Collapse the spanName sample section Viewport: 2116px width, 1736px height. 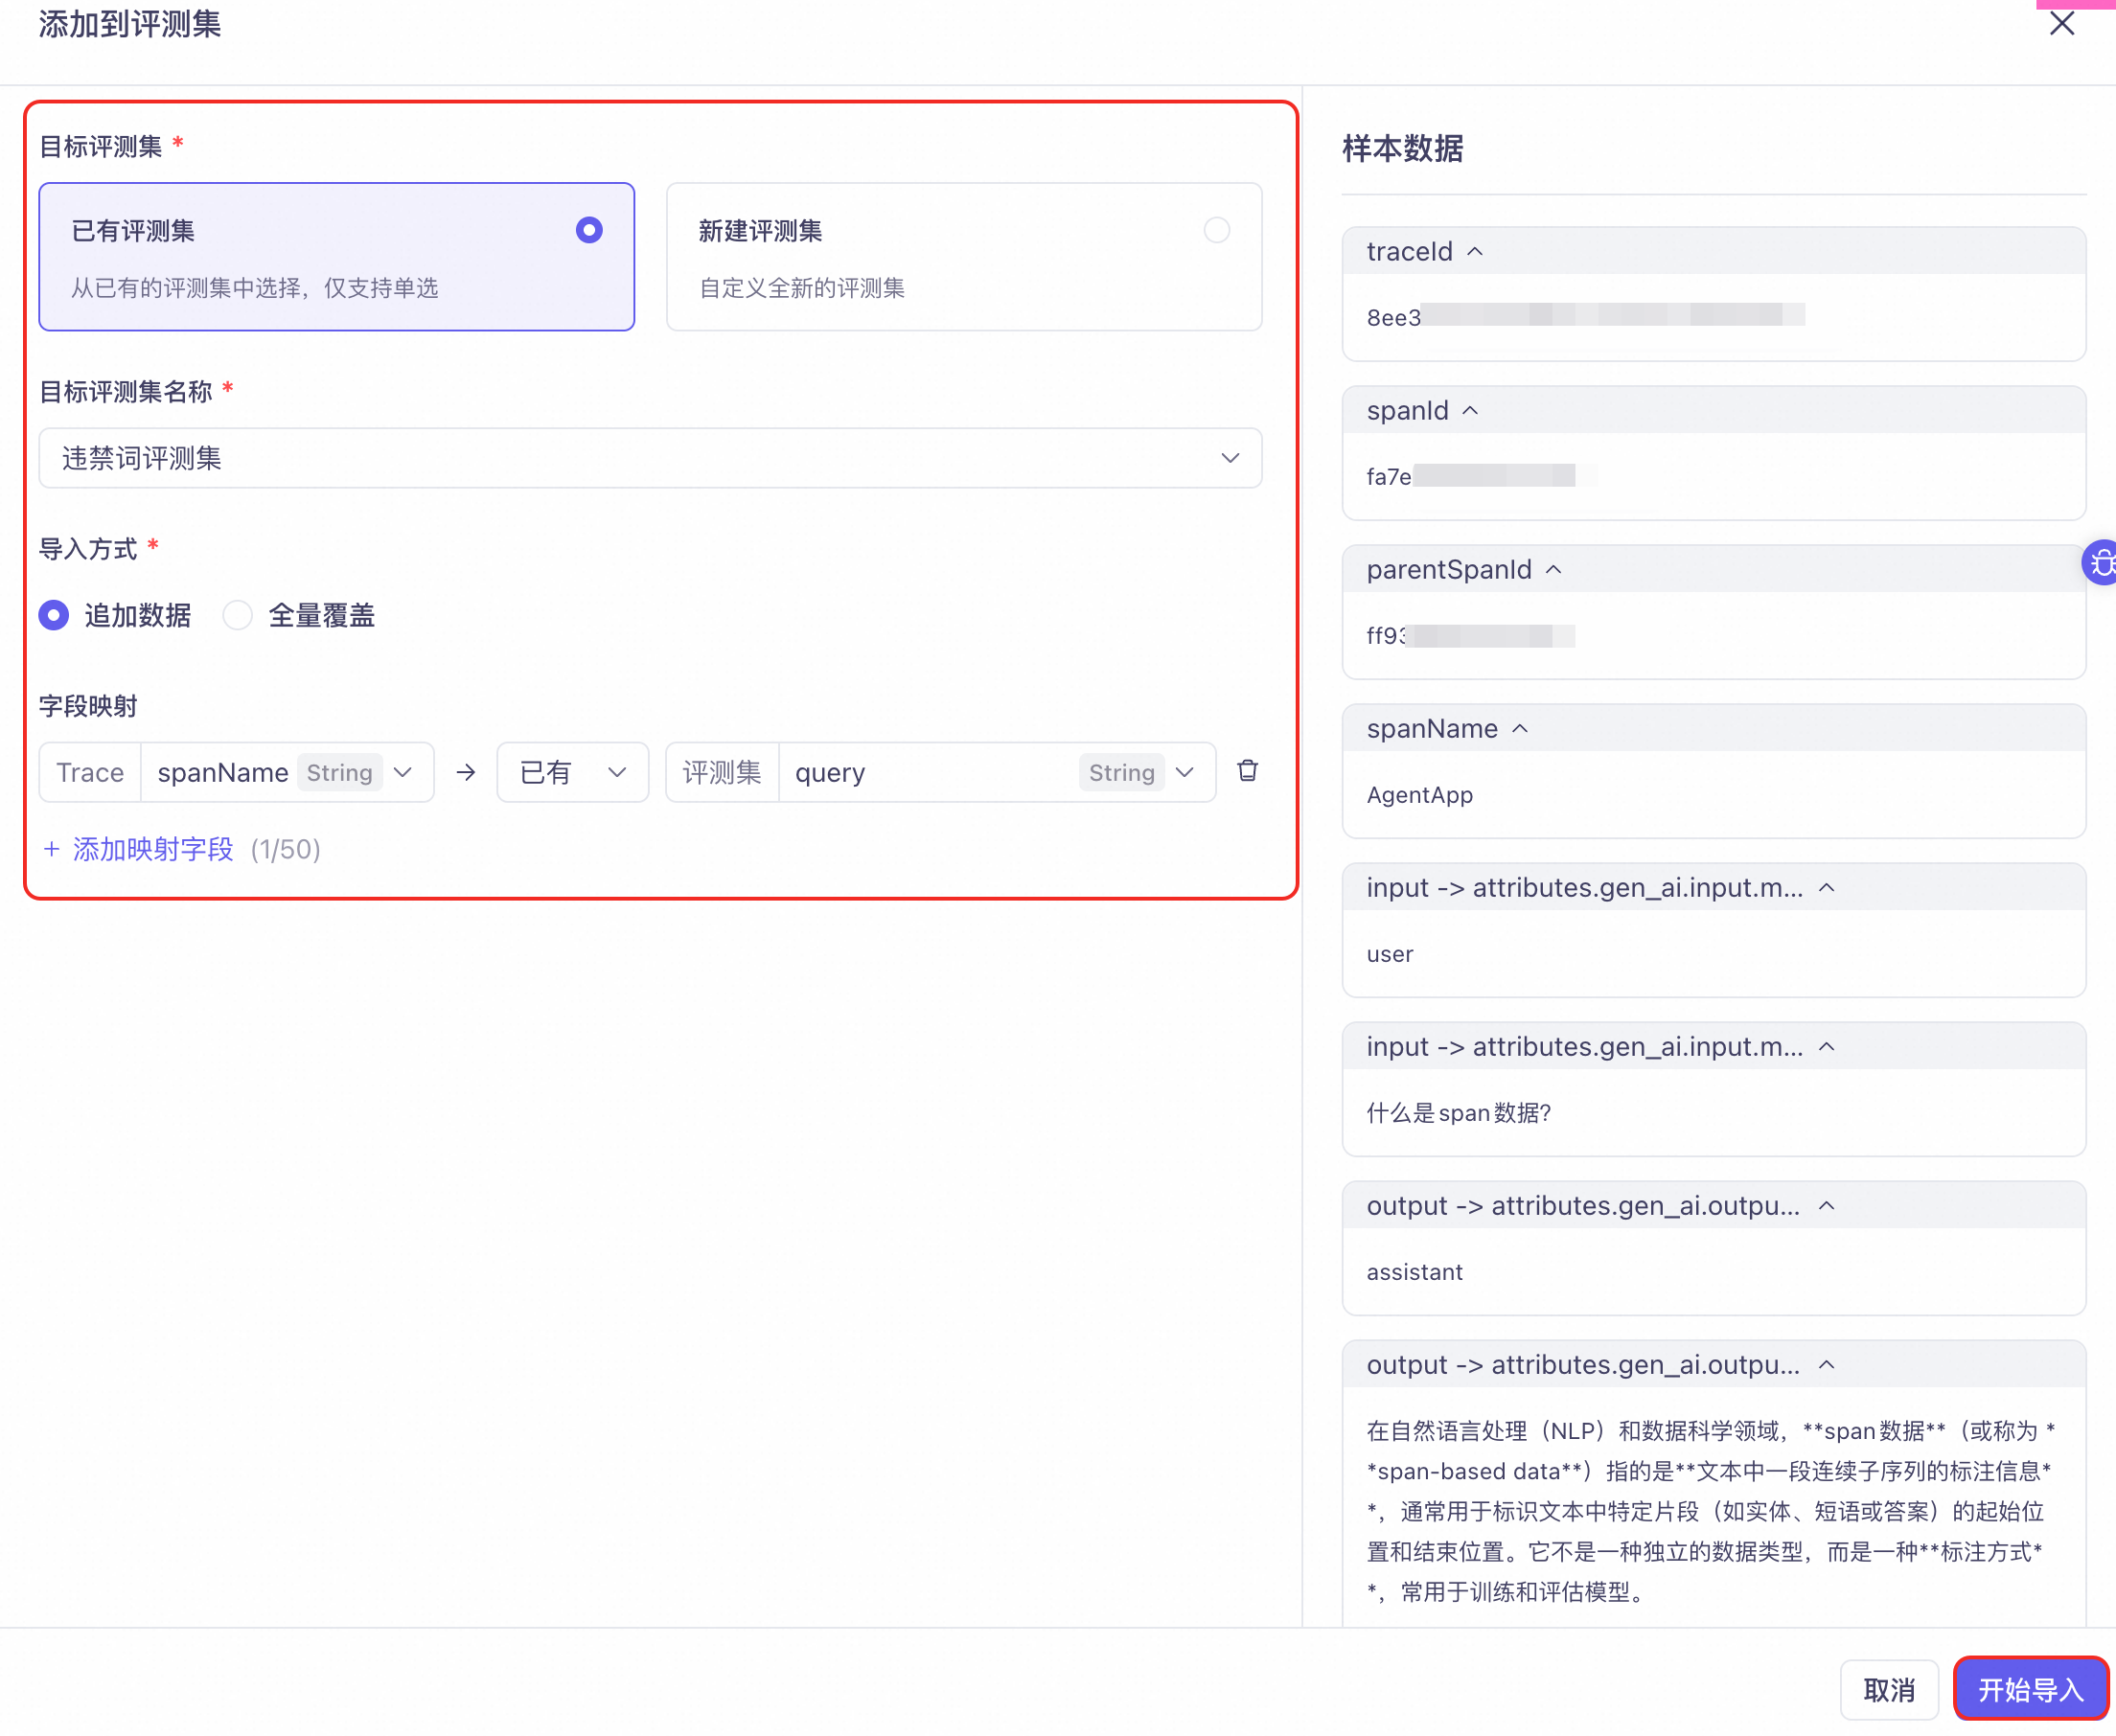(x=1520, y=729)
